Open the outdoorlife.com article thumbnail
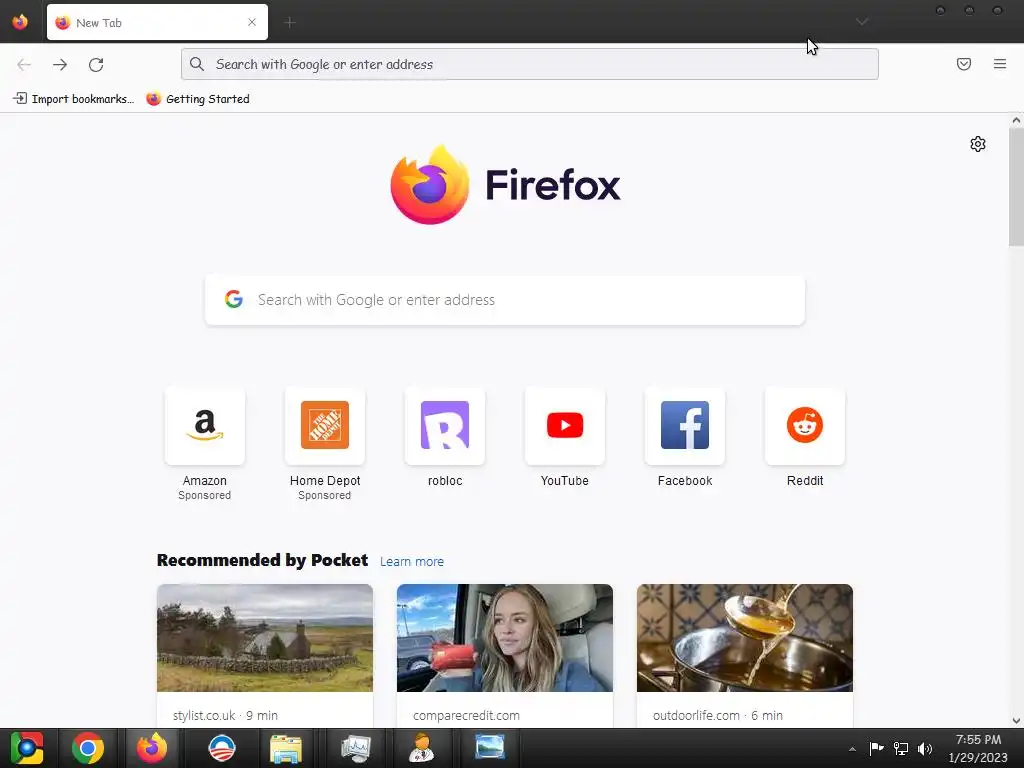Viewport: 1024px width, 768px height. click(x=744, y=638)
